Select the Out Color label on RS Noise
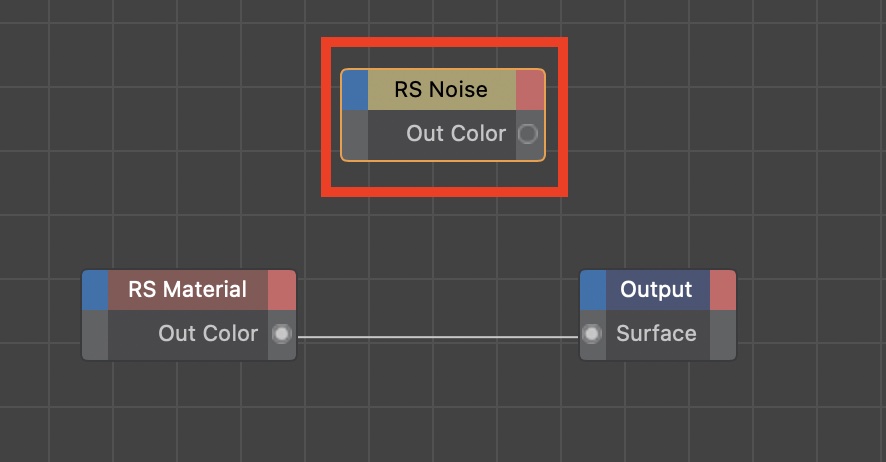Image resolution: width=886 pixels, height=462 pixels. [456, 134]
